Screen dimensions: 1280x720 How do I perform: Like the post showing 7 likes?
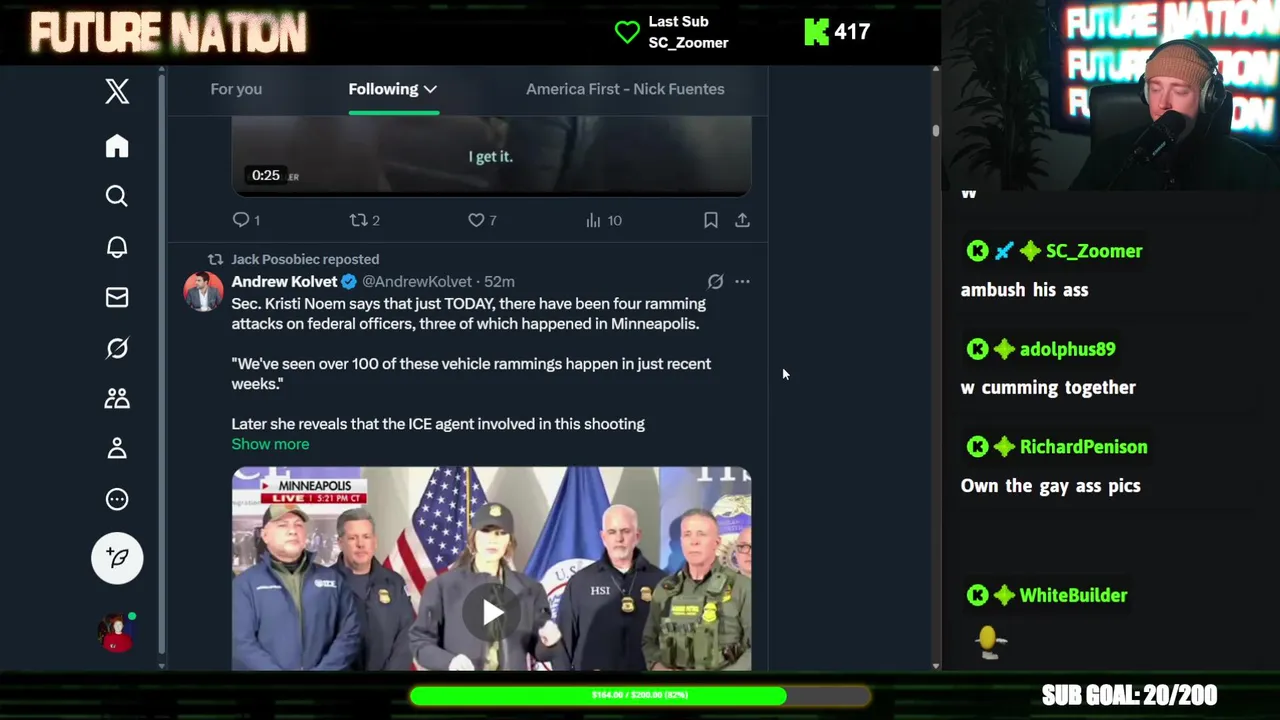click(482, 220)
